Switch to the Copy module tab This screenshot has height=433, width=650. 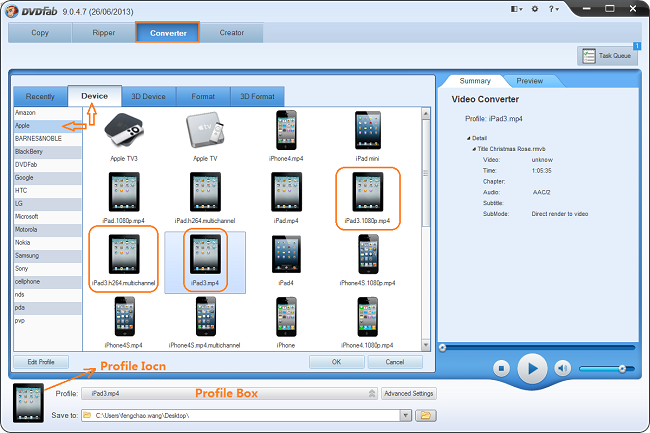click(40, 33)
